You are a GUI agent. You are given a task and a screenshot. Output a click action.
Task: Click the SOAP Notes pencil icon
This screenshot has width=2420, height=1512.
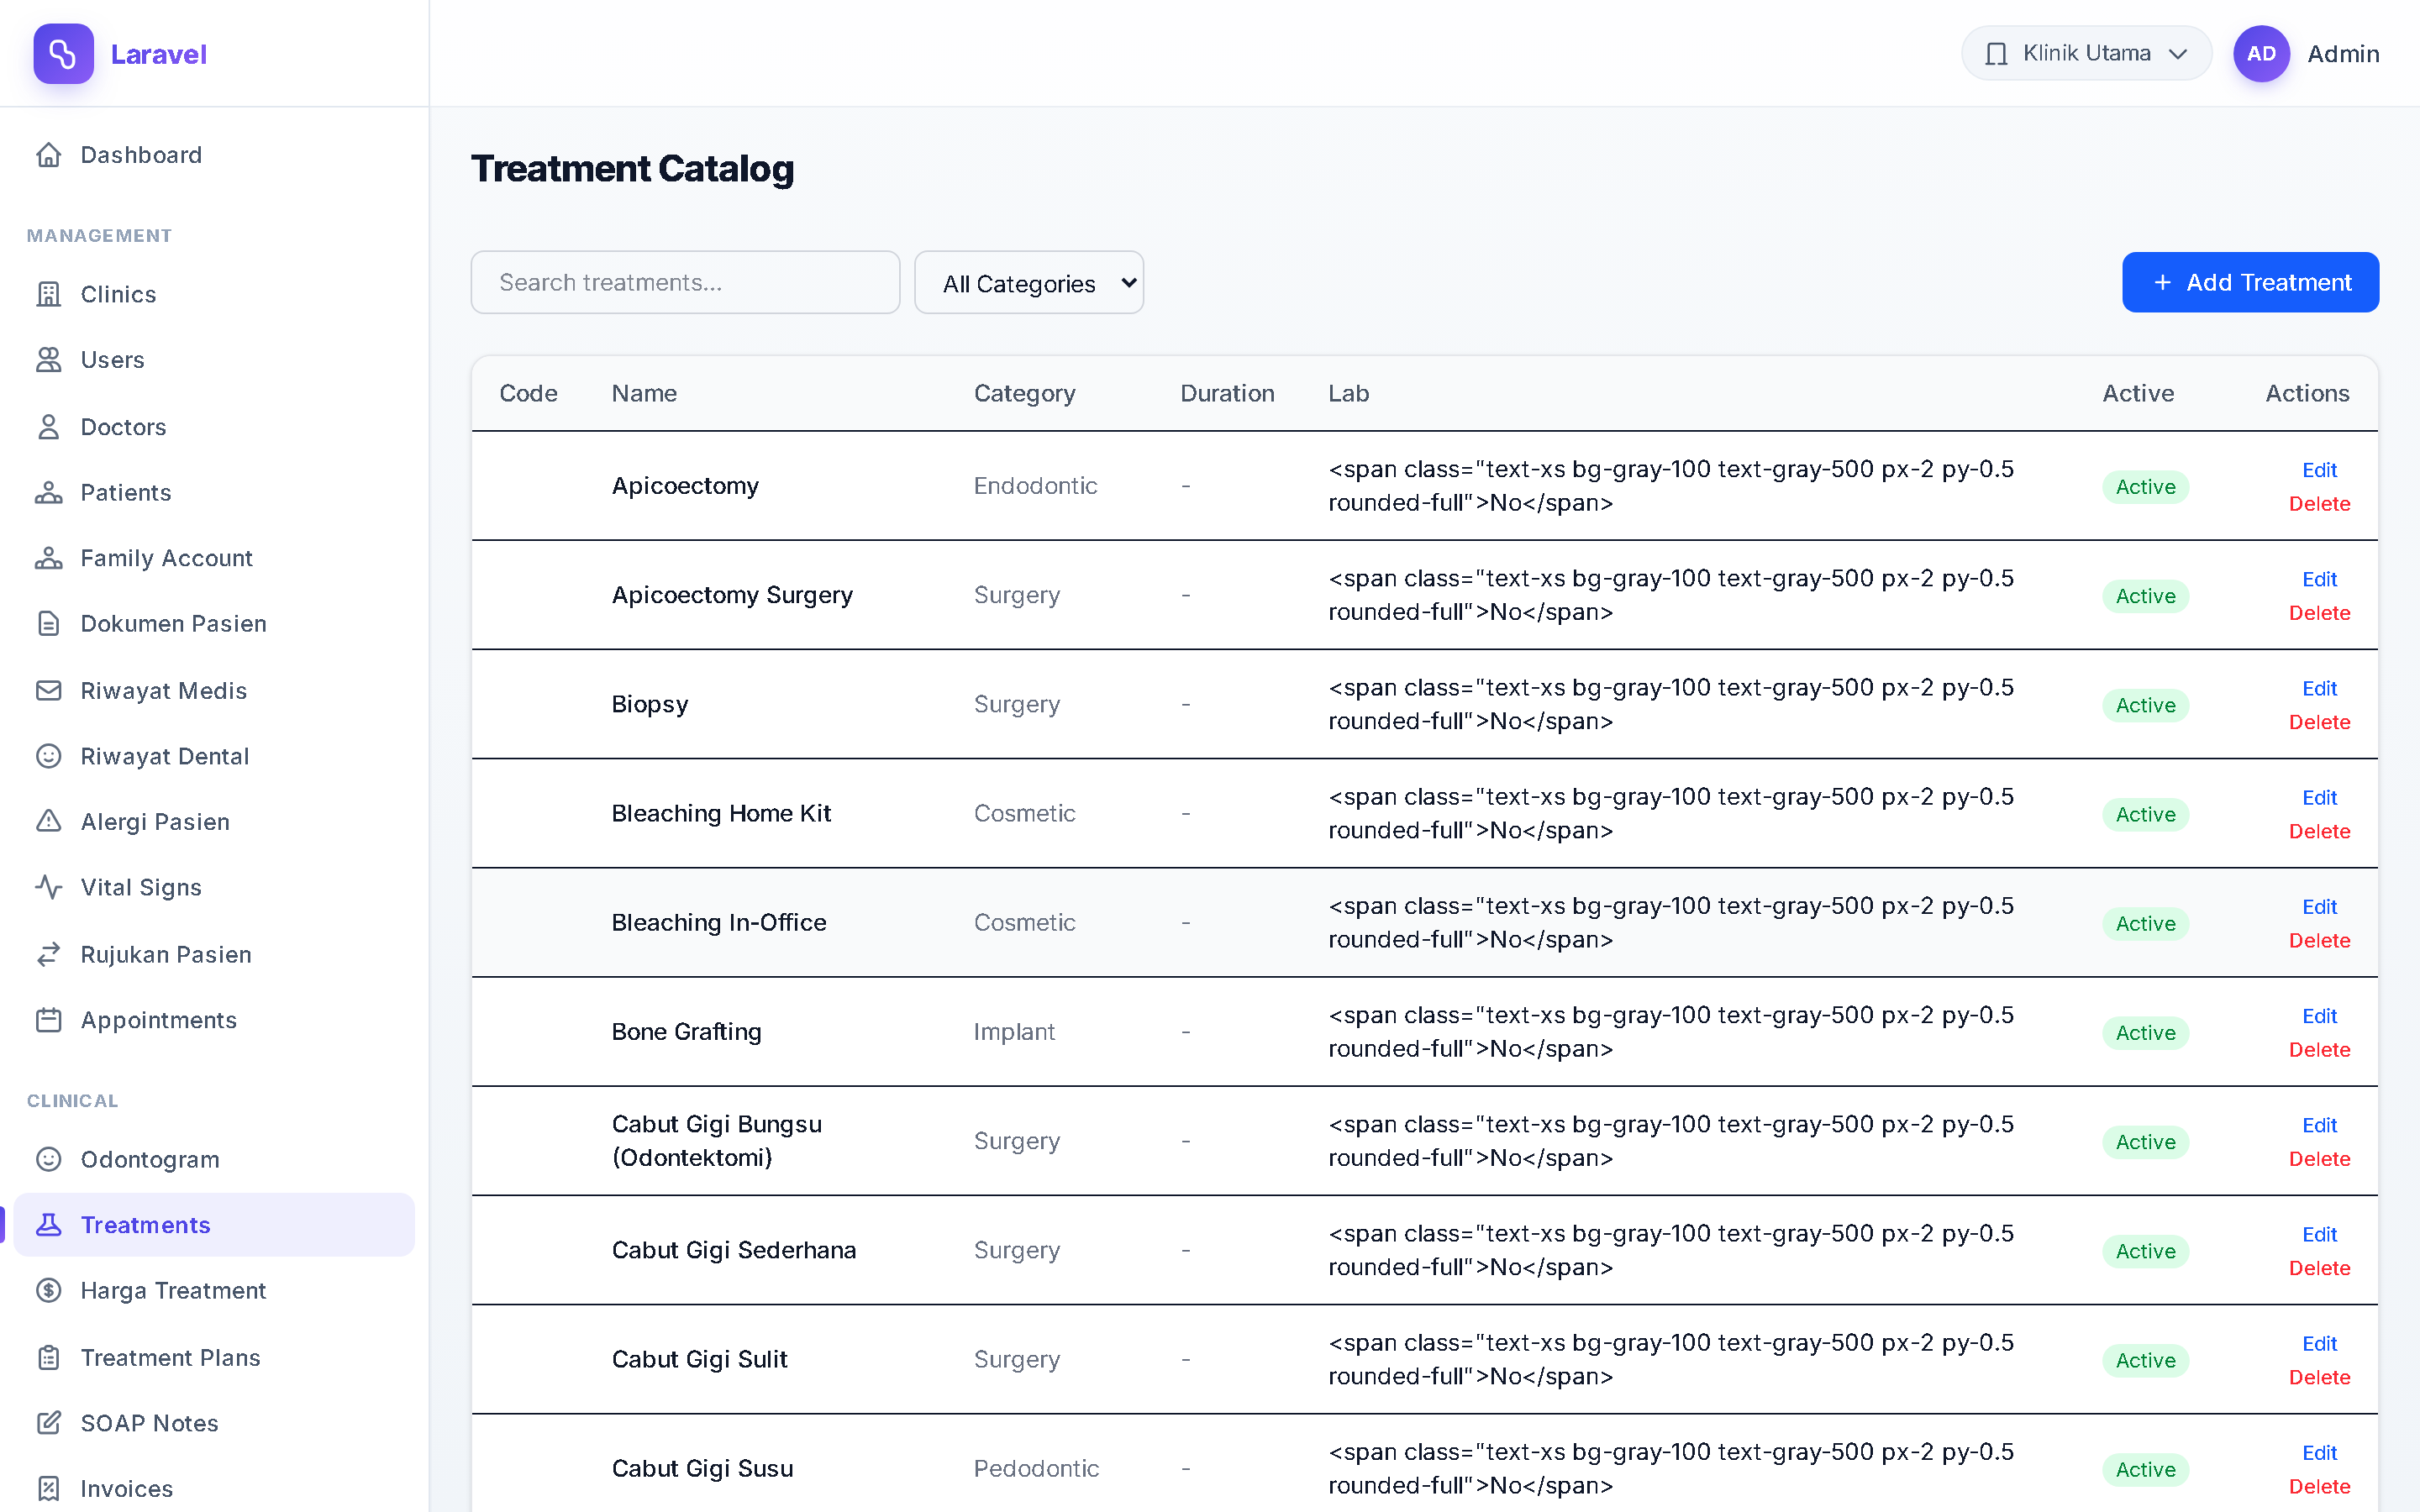[49, 1423]
